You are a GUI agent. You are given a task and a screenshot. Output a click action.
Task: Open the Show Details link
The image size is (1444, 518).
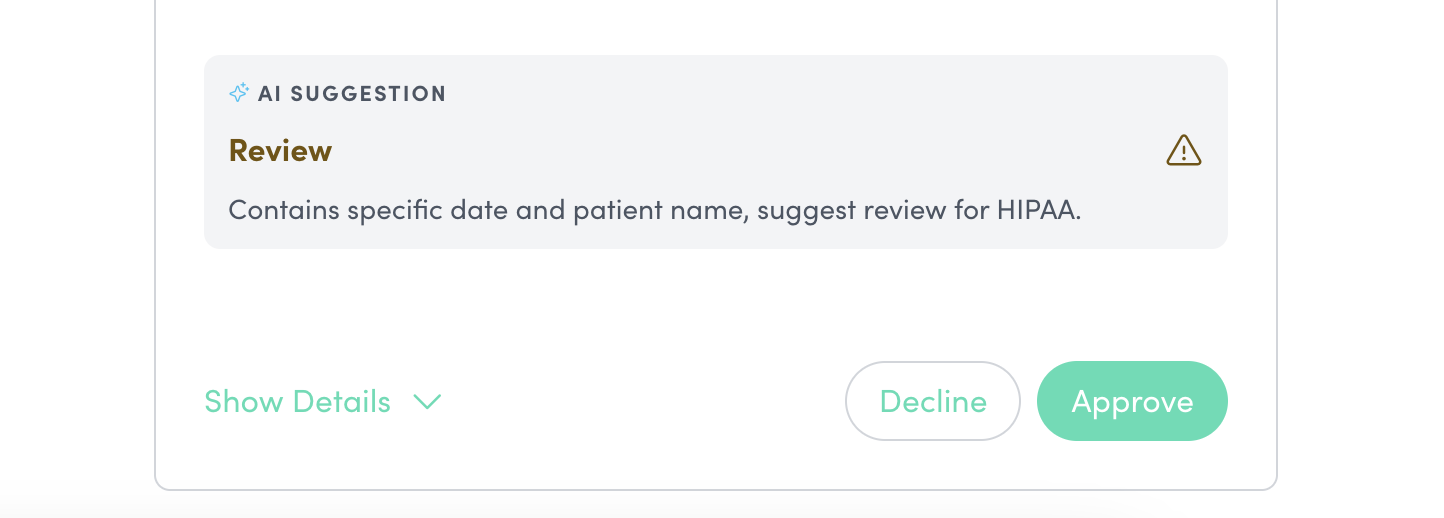click(297, 402)
